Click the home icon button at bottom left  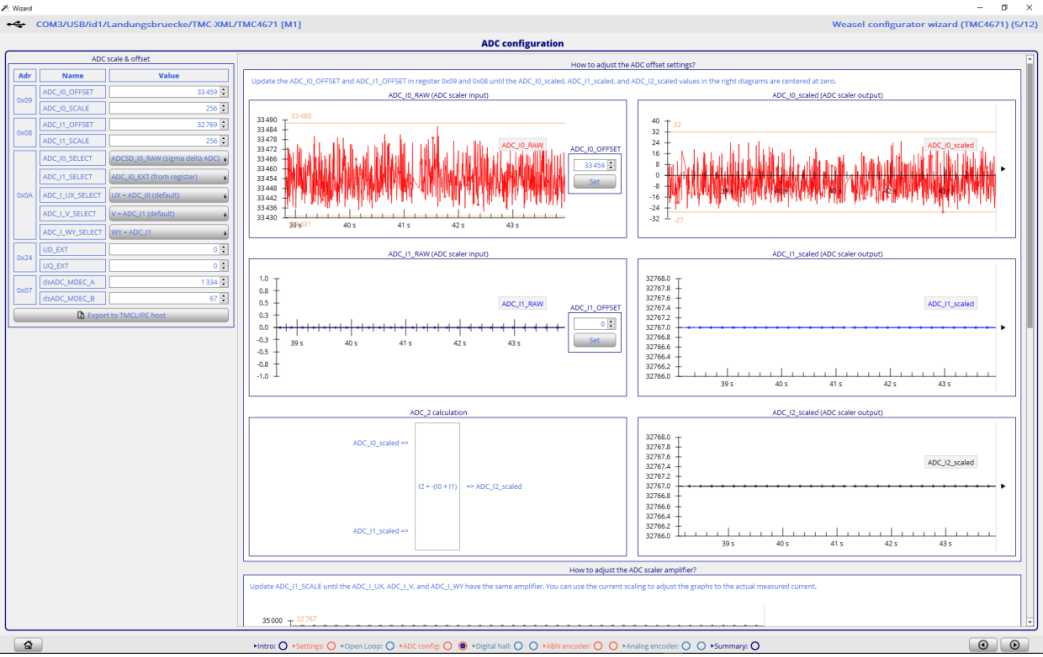point(28,645)
